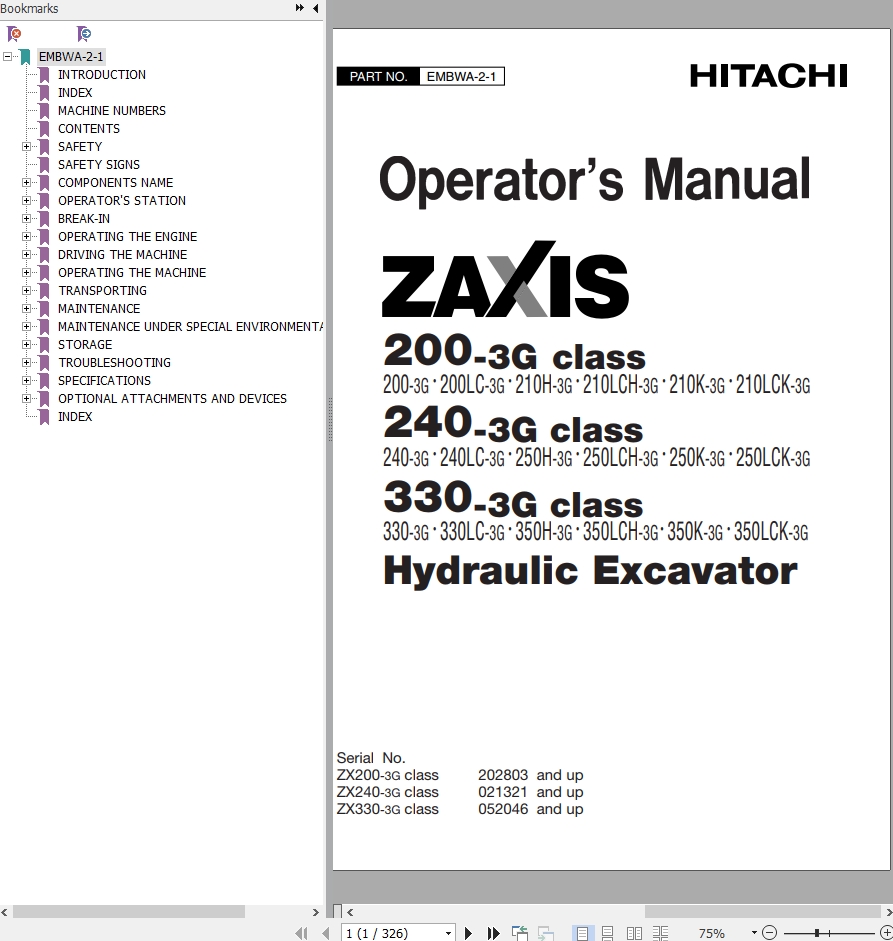Click the purple bookmark icon beside TRANSPORTING
Image resolution: width=893 pixels, height=941 pixels.
44,290
